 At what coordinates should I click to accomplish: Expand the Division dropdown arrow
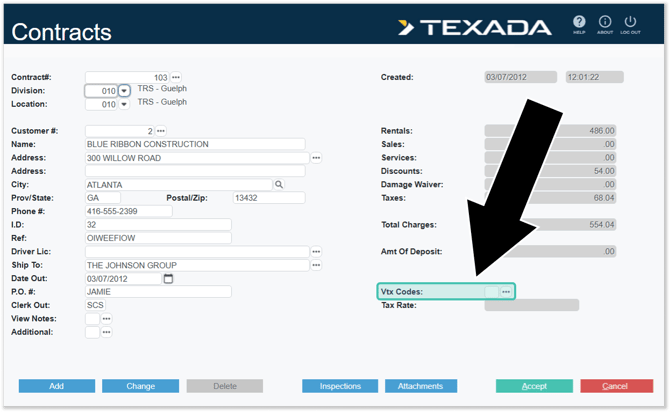coord(124,91)
